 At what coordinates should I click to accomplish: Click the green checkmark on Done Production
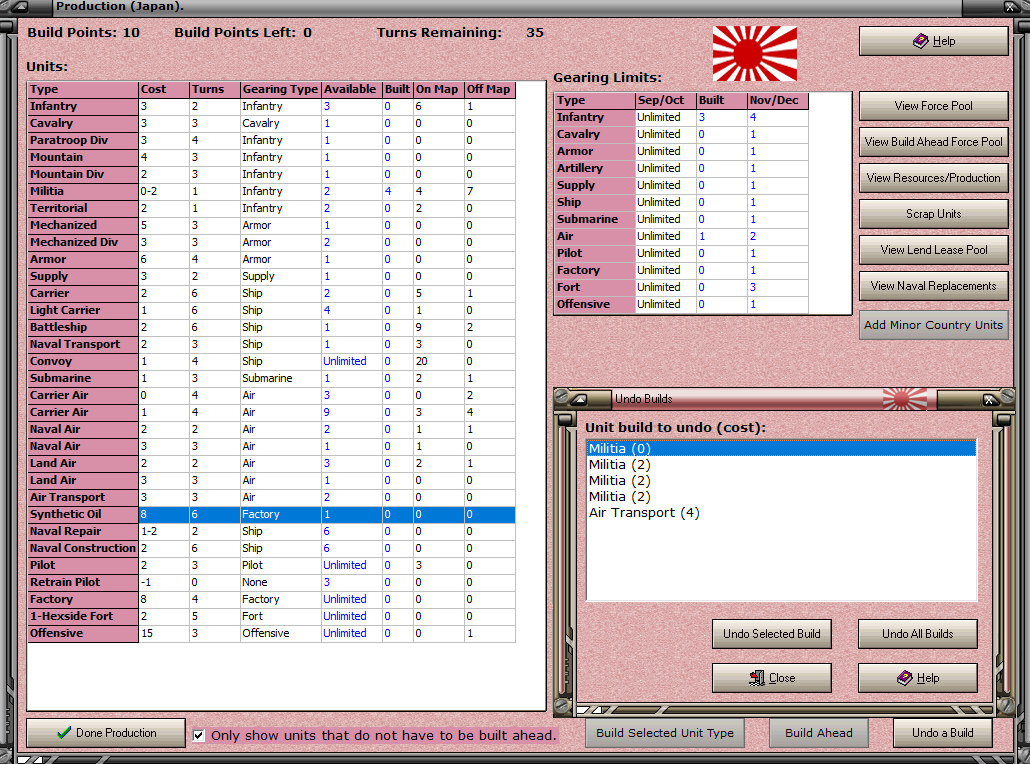[x=64, y=732]
